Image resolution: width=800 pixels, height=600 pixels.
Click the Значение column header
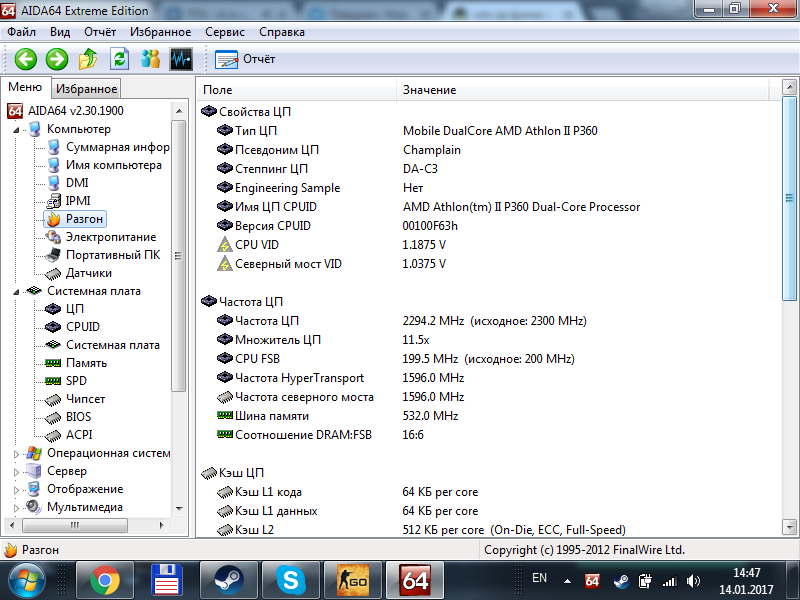point(583,90)
